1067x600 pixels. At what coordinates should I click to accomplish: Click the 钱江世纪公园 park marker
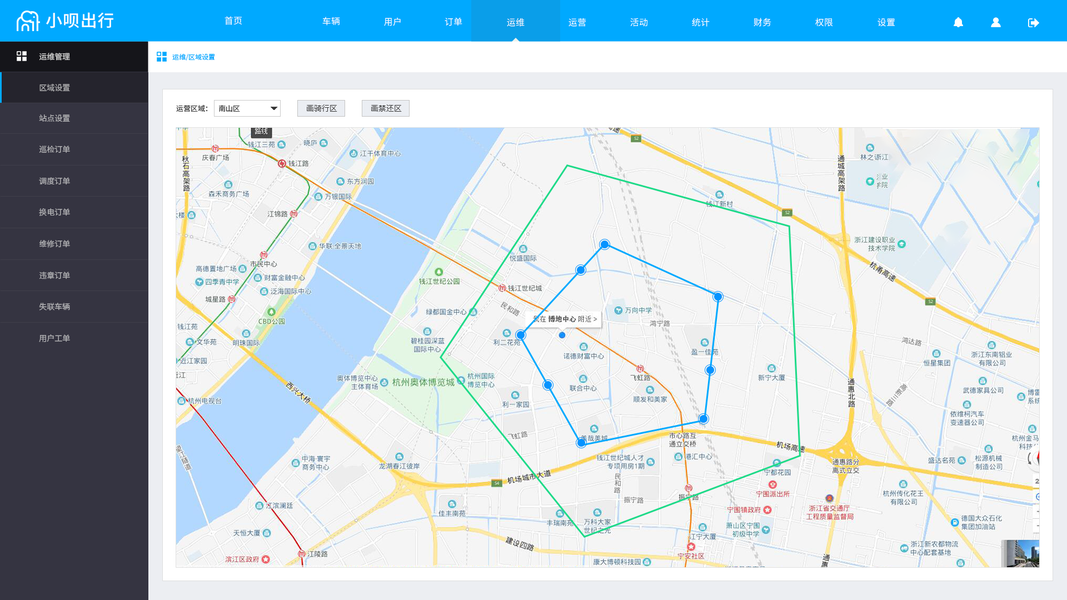[x=439, y=272]
